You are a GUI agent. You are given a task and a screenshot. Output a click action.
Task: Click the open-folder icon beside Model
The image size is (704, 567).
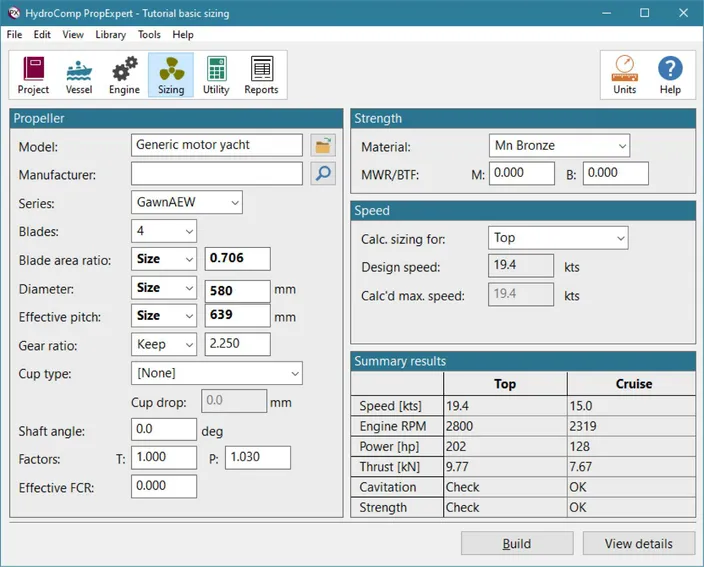click(x=323, y=145)
